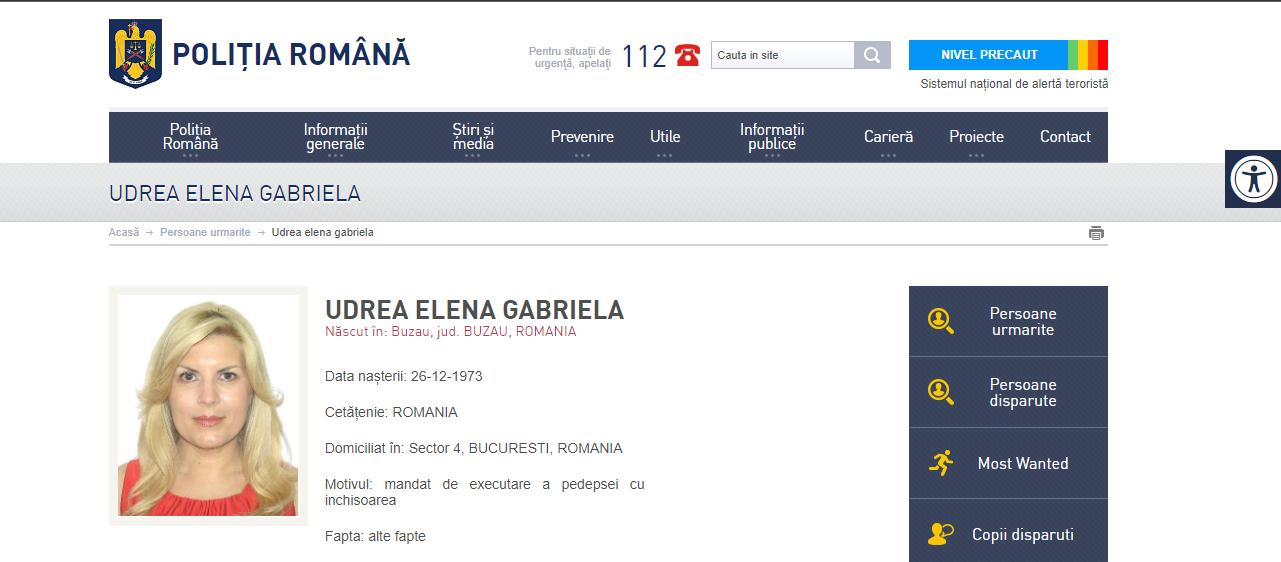Click the printer icon to print the page

[1096, 233]
